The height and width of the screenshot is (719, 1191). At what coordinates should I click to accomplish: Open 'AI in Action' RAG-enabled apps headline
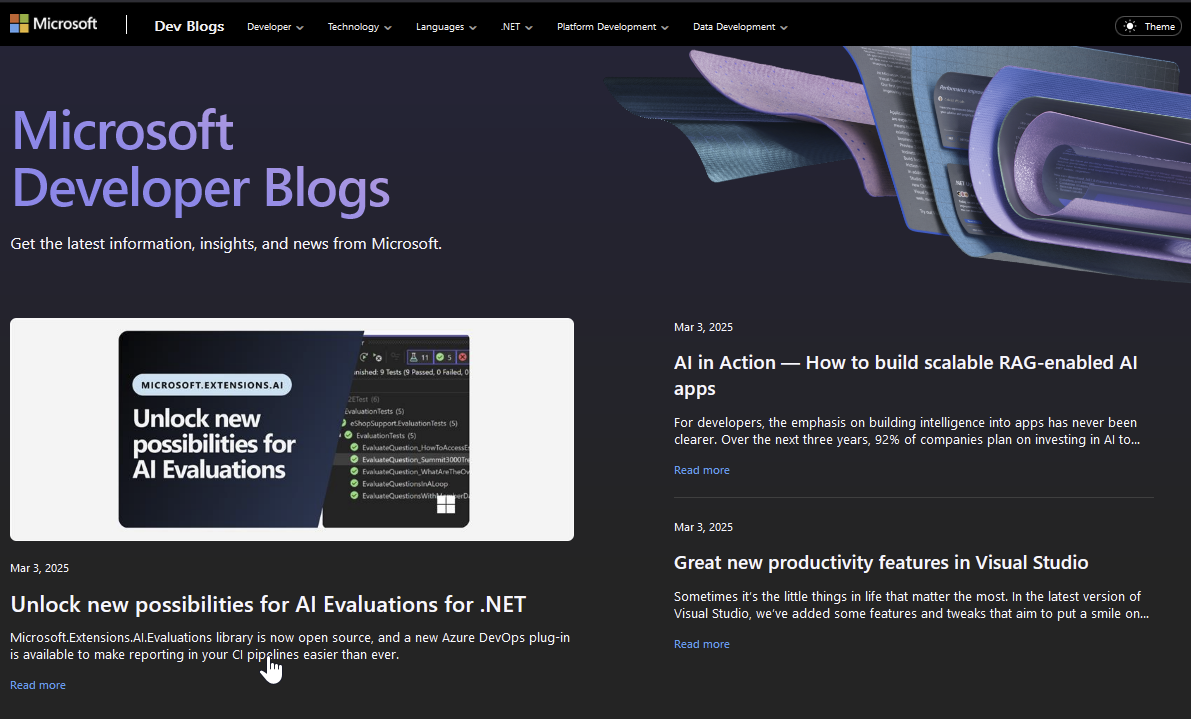905,375
